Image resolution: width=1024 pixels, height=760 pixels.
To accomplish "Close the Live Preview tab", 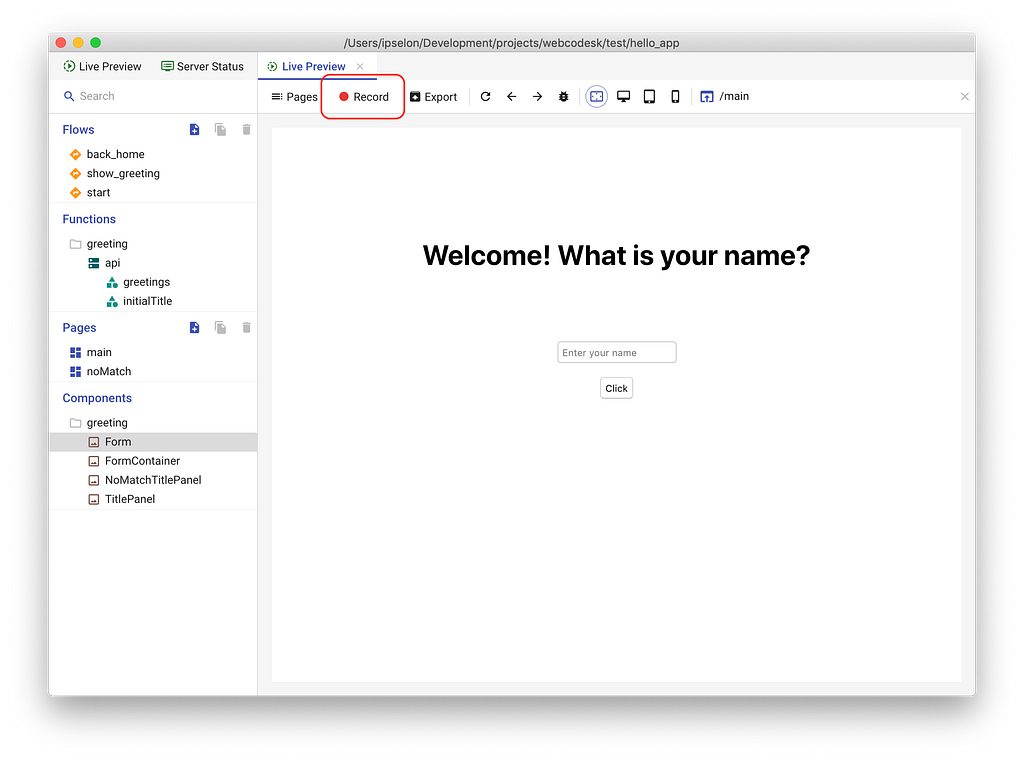I will click(360, 67).
